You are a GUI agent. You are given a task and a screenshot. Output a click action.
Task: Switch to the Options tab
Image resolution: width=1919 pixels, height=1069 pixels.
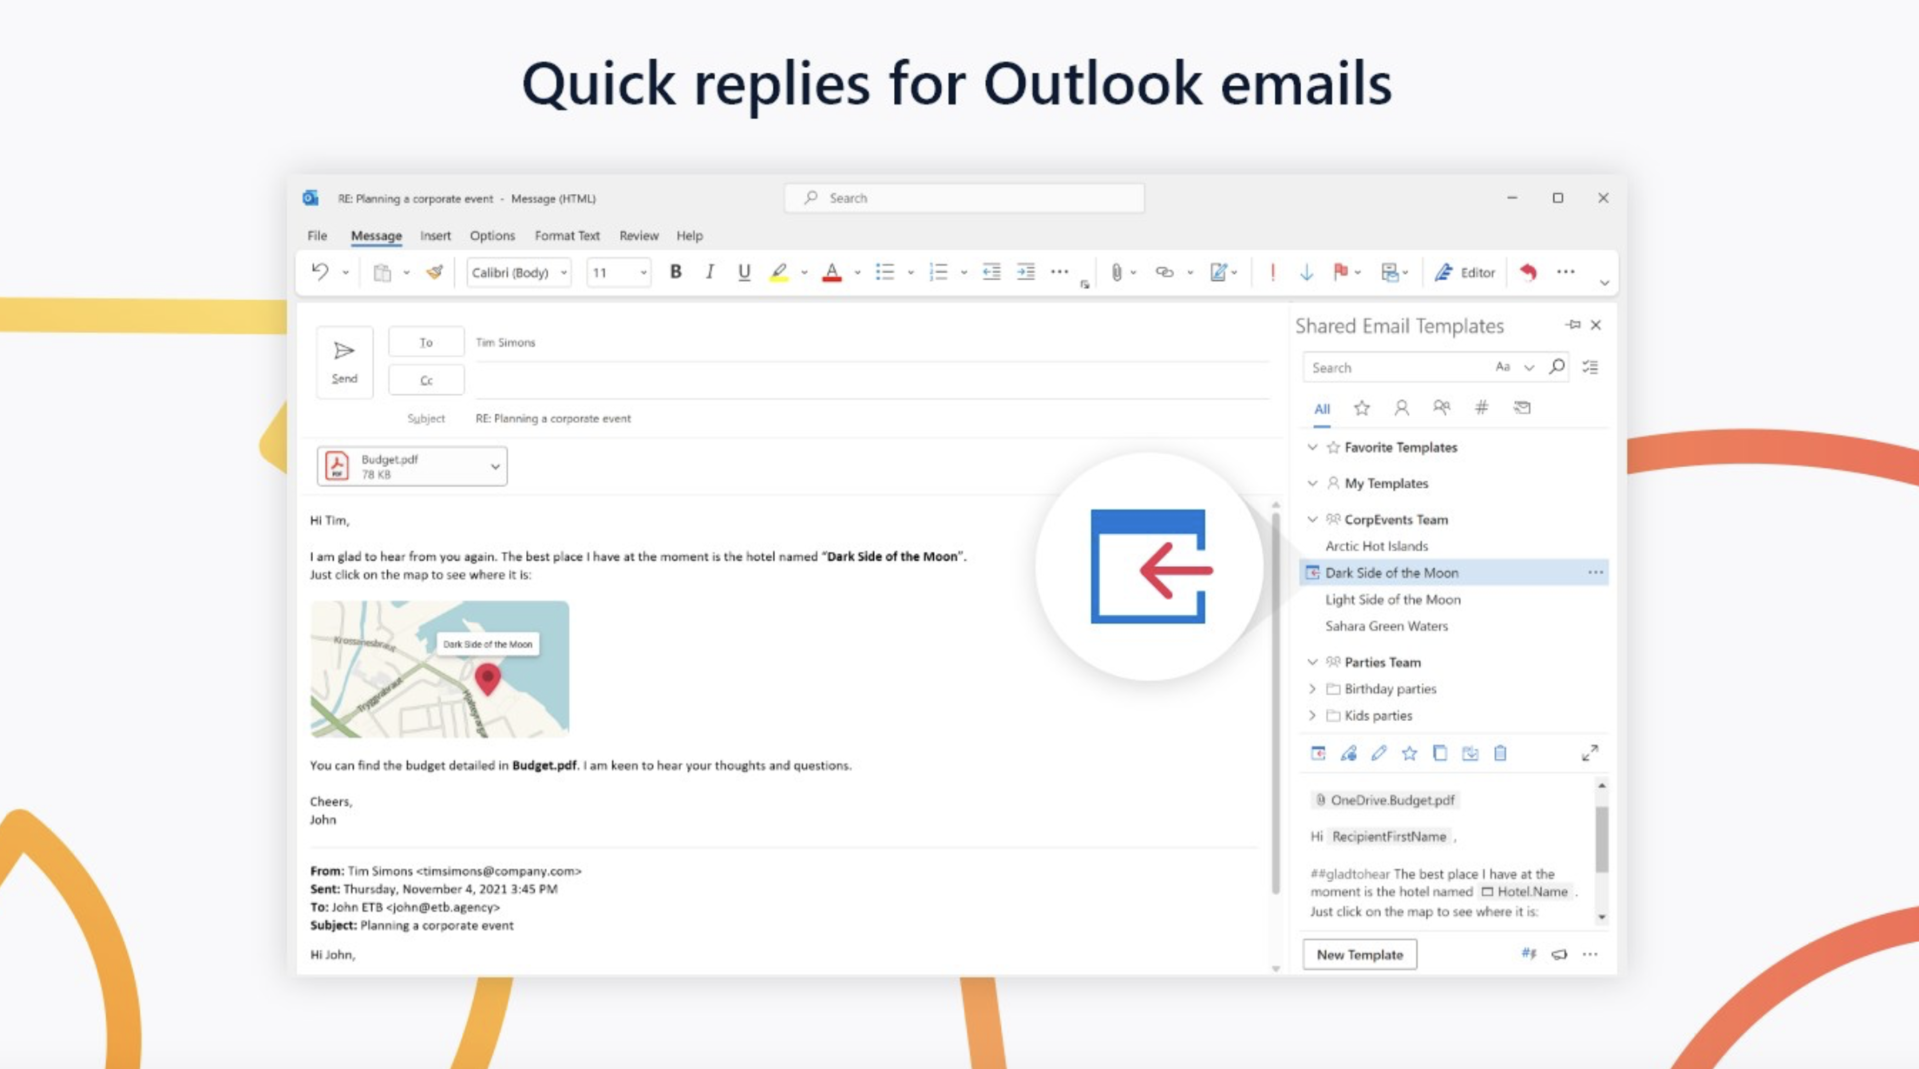point(492,236)
